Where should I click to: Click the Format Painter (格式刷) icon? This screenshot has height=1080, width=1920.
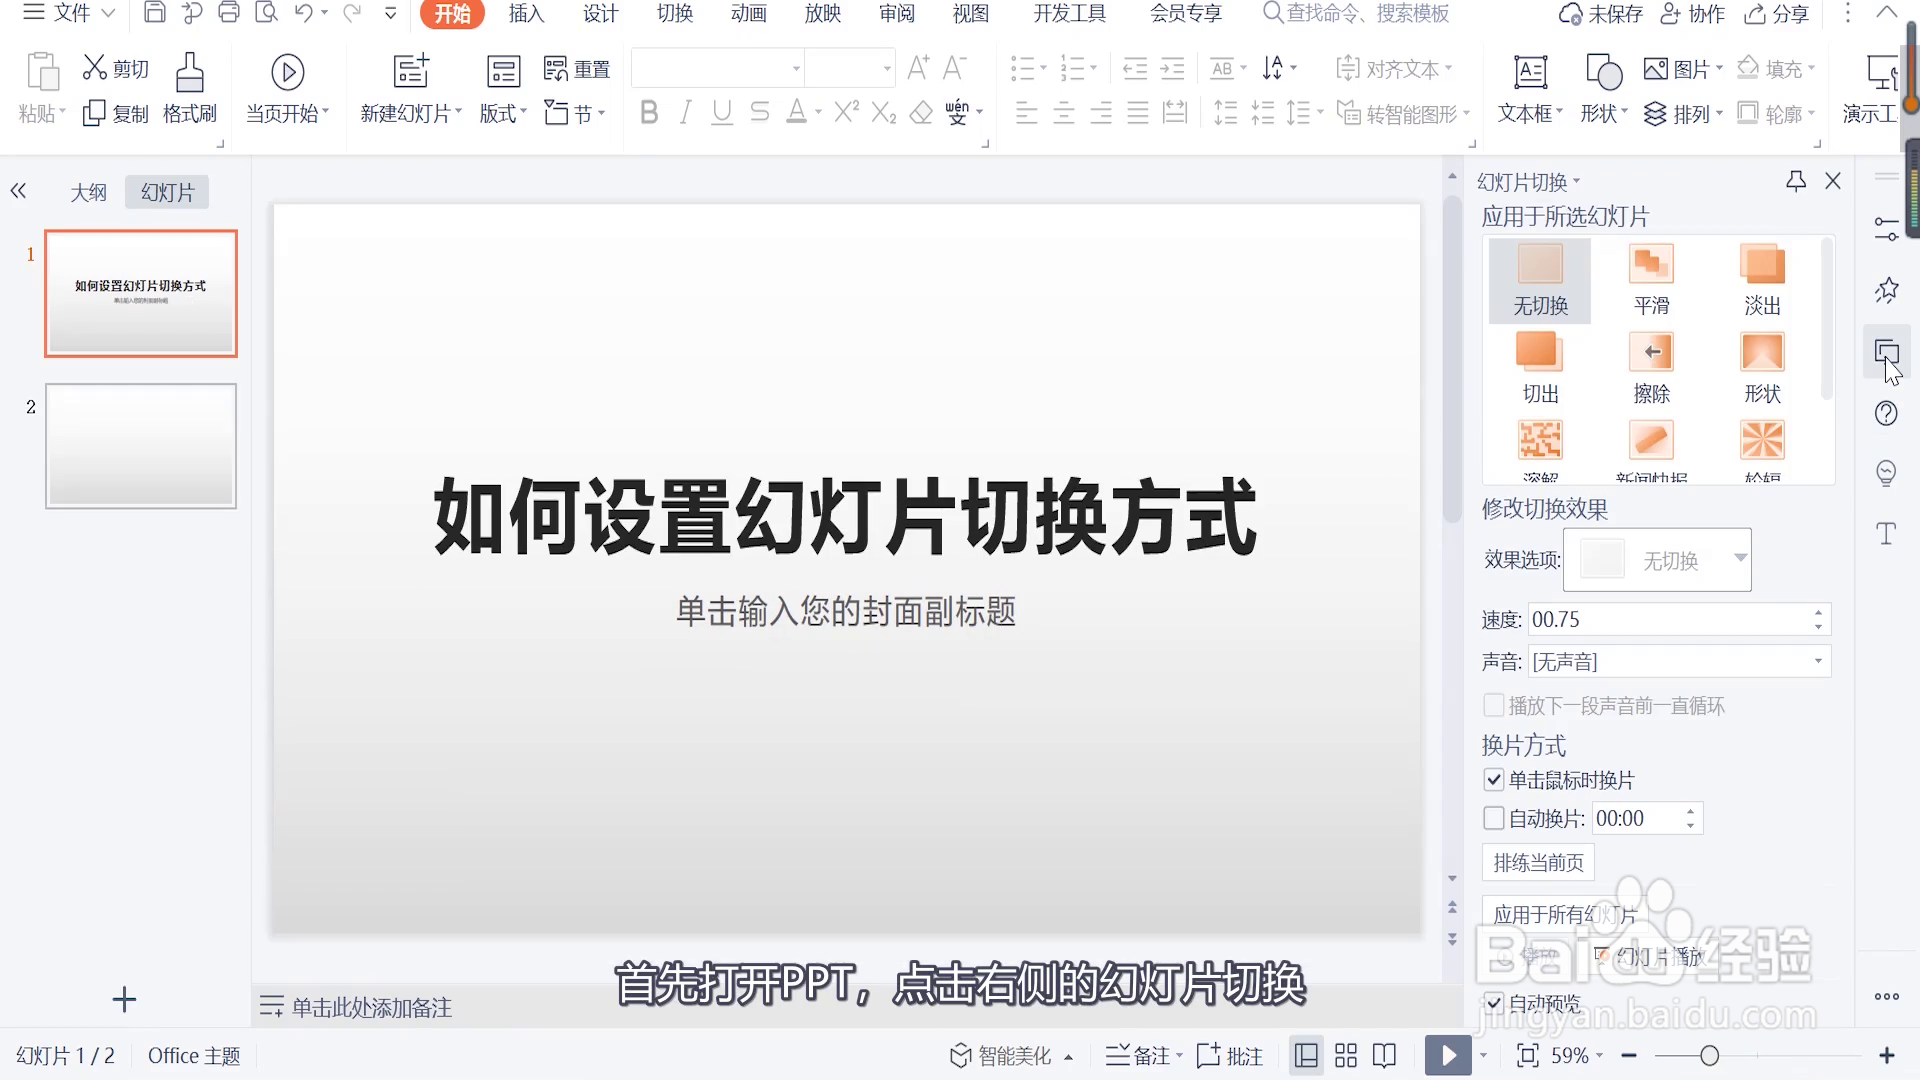189,73
